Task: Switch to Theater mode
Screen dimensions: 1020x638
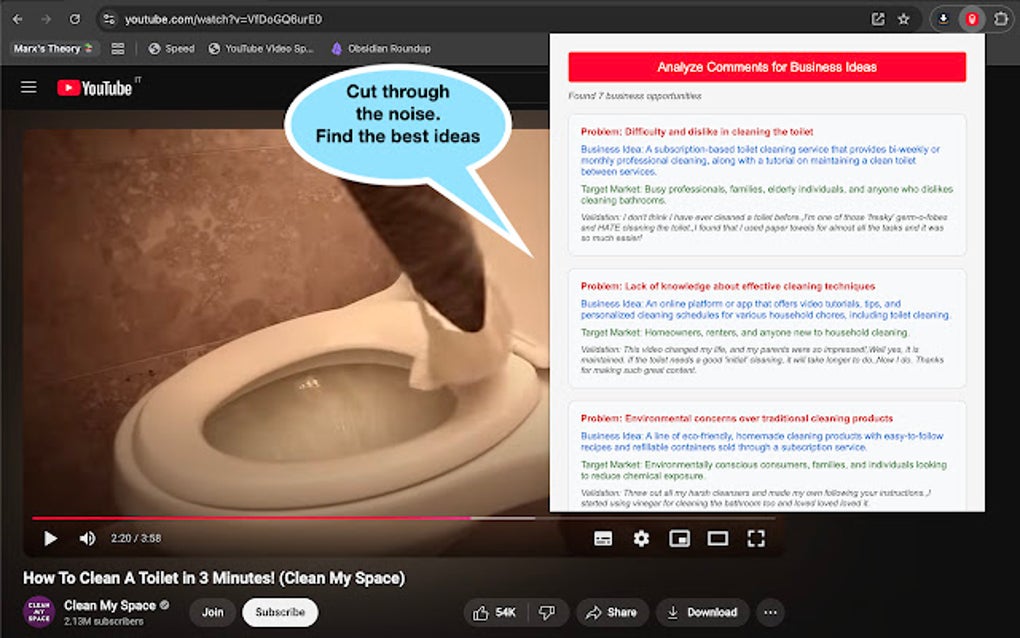Action: pyautogui.click(x=717, y=538)
